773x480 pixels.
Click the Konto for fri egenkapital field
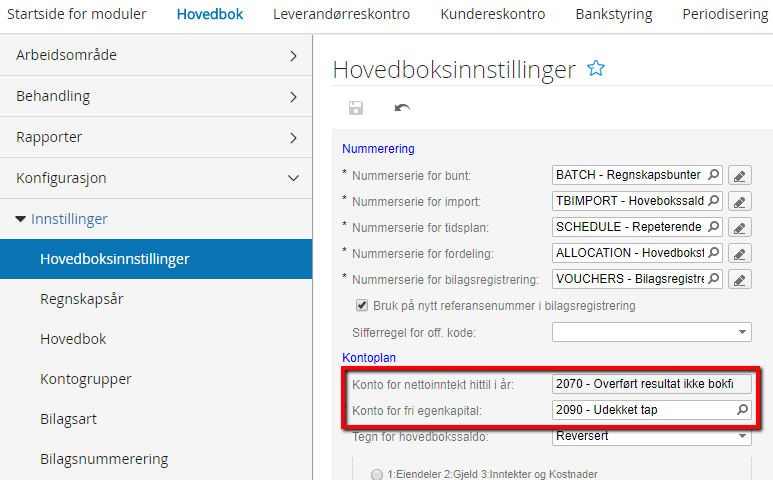tap(652, 410)
